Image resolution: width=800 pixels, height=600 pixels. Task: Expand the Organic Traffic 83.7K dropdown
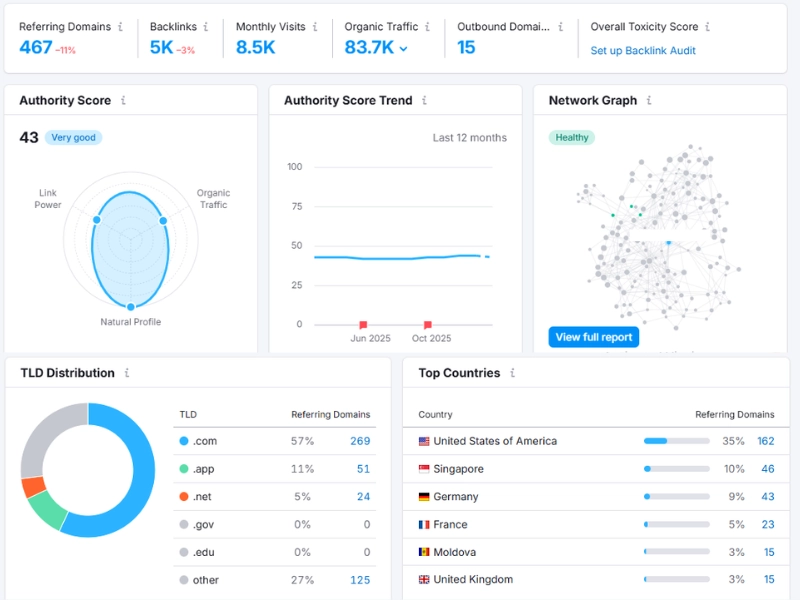tap(403, 48)
